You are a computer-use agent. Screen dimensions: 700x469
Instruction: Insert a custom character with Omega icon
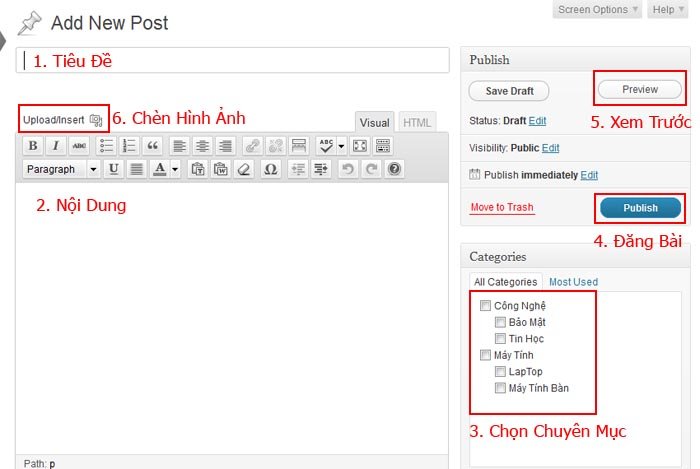point(270,169)
